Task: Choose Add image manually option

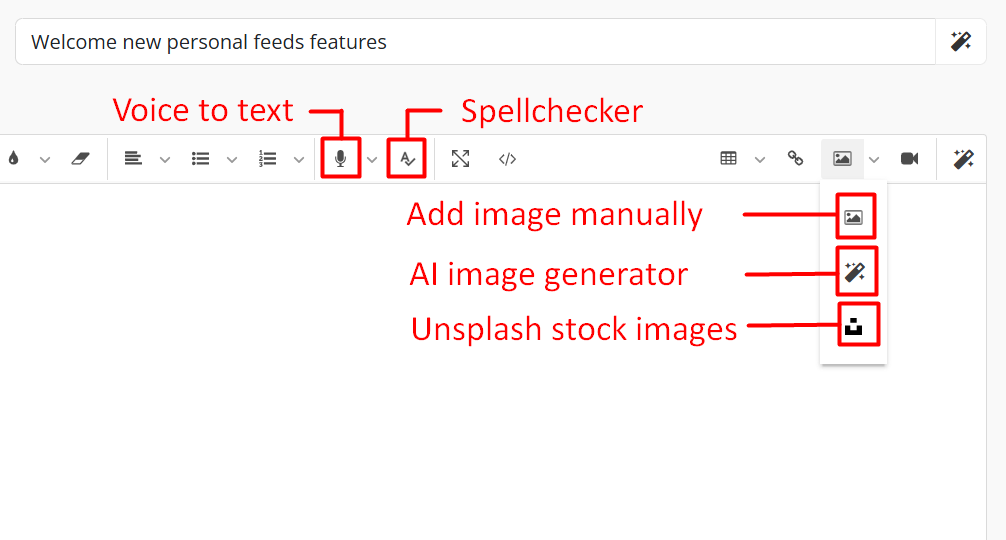Action: pos(853,217)
